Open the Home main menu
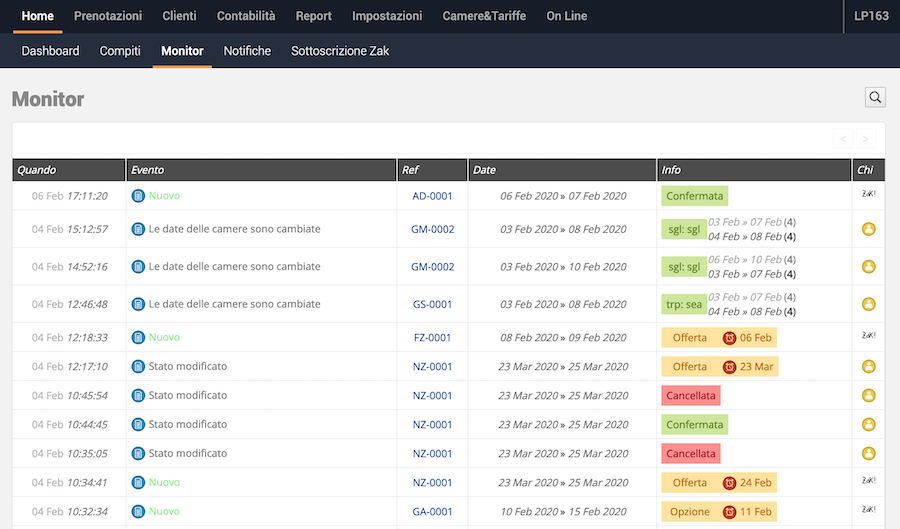Viewport: 900px width, 529px height. 38,16
